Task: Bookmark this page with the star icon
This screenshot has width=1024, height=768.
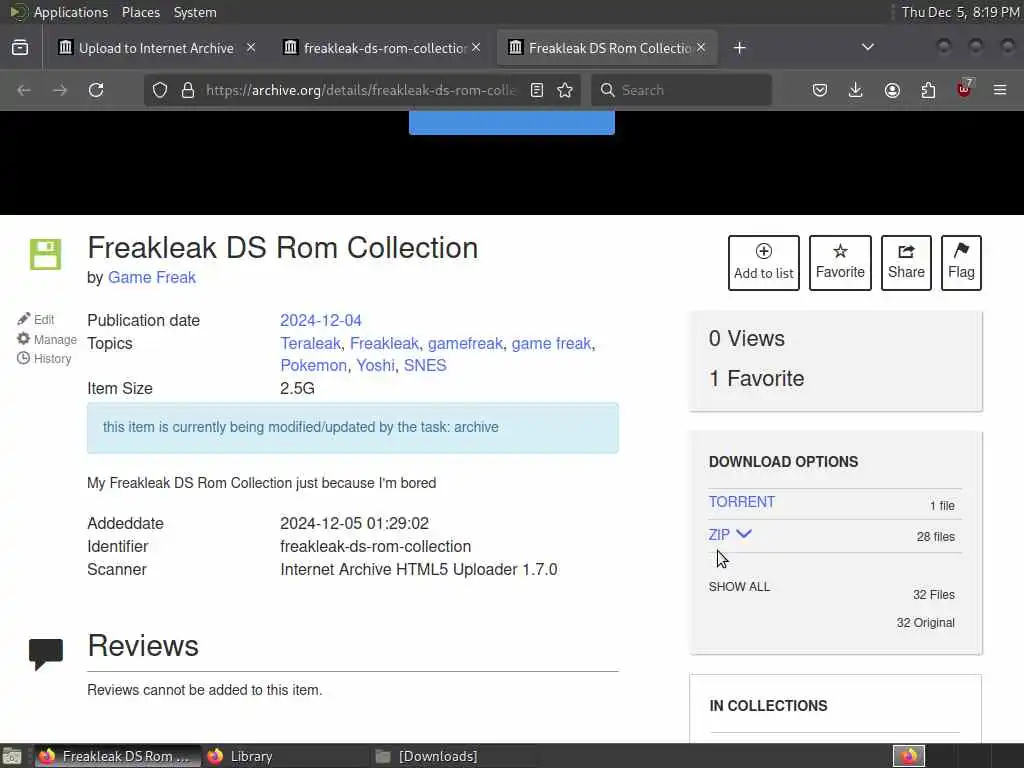Action: 565,90
